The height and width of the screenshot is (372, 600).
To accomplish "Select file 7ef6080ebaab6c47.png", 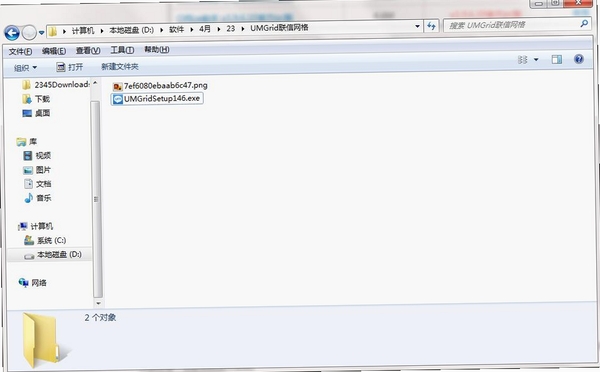I will click(x=160, y=86).
